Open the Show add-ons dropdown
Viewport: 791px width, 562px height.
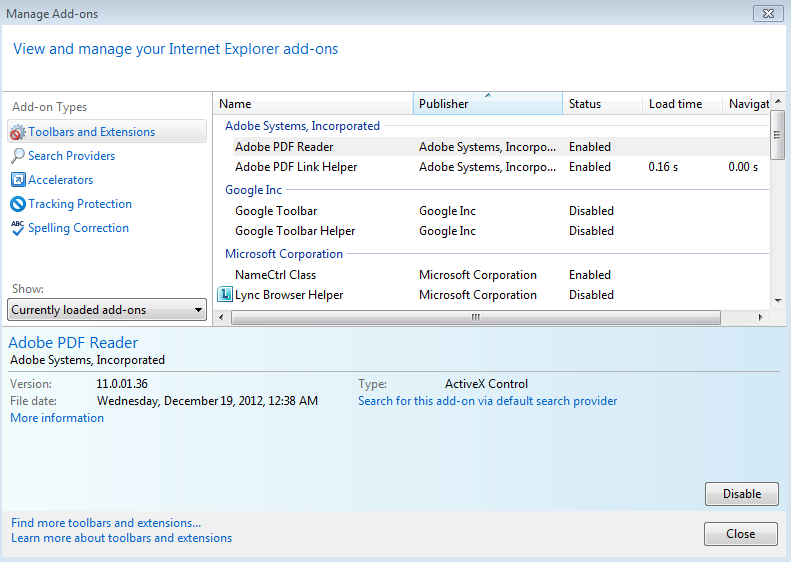coord(107,310)
